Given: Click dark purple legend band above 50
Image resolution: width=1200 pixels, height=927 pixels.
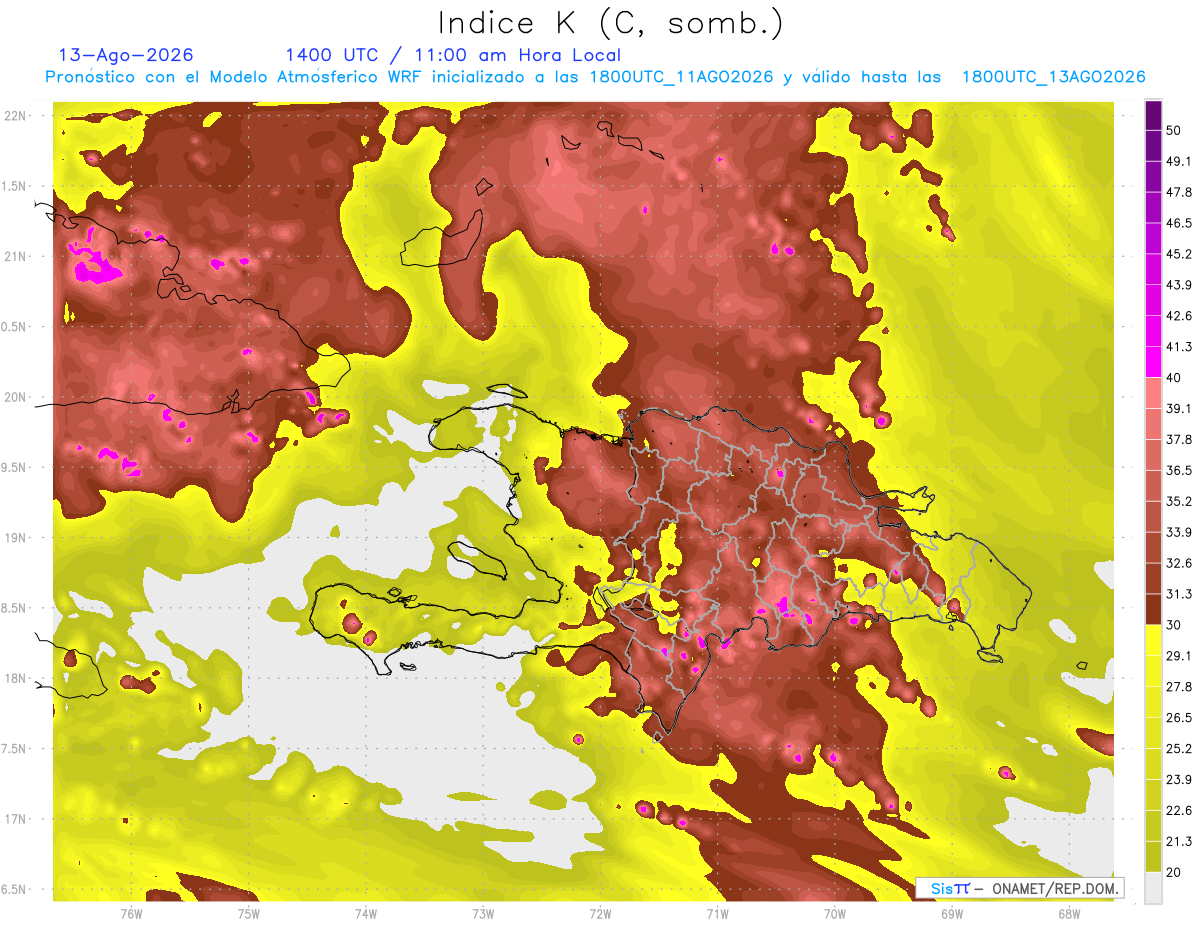Looking at the screenshot, I should (x=1153, y=115).
